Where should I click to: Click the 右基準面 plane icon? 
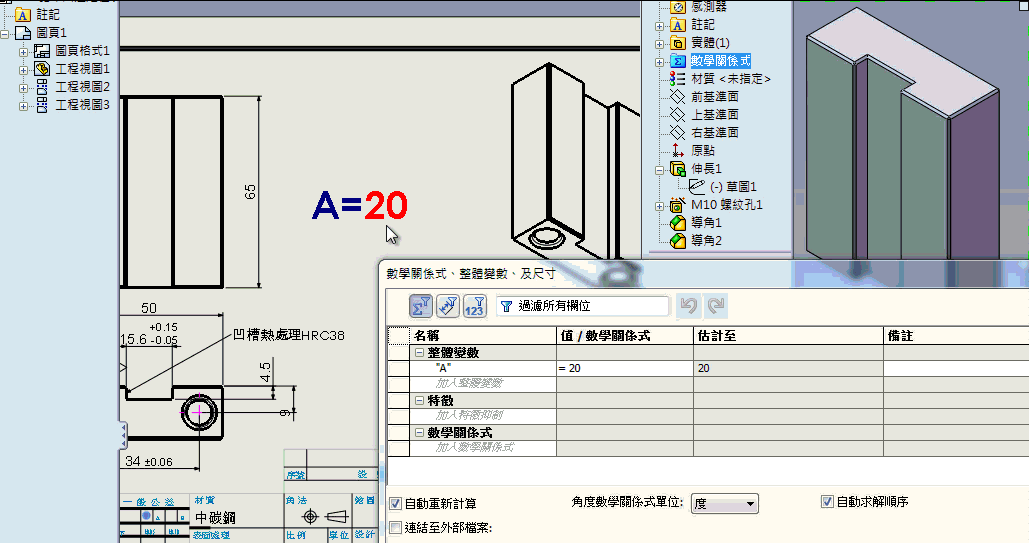[678, 133]
